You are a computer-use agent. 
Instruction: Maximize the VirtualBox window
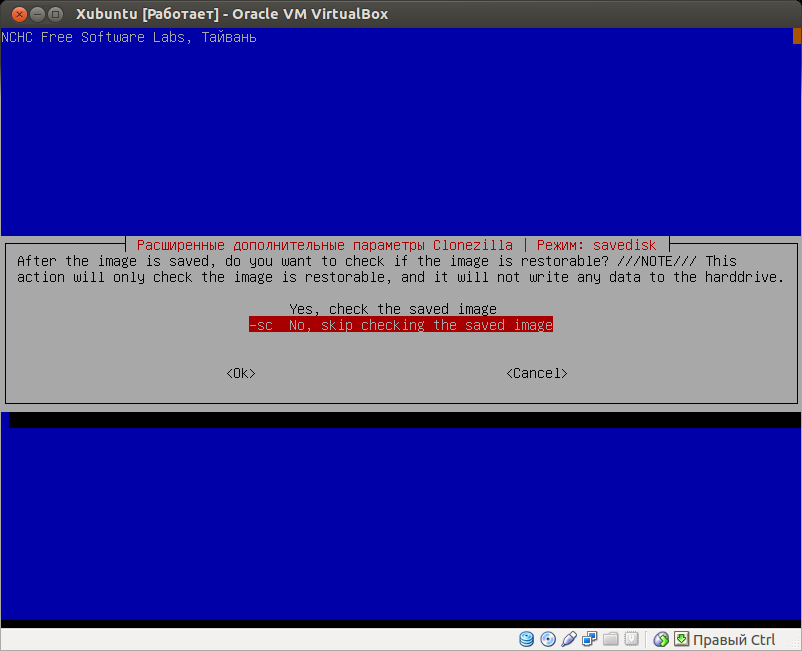pos(56,14)
